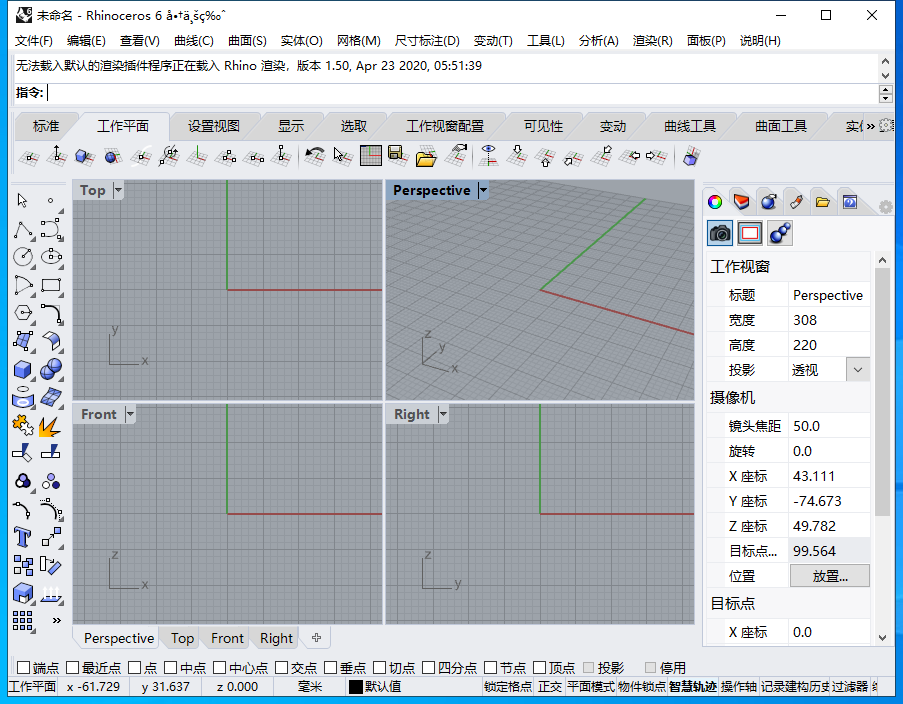Enable the 点 object snap
This screenshot has height=704, width=903.
click(x=134, y=668)
